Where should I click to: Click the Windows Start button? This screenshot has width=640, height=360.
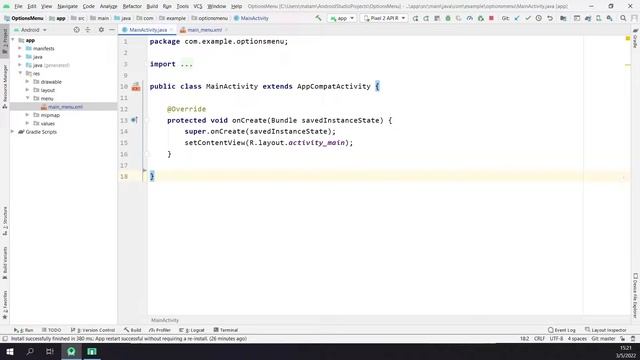click(x=10, y=351)
